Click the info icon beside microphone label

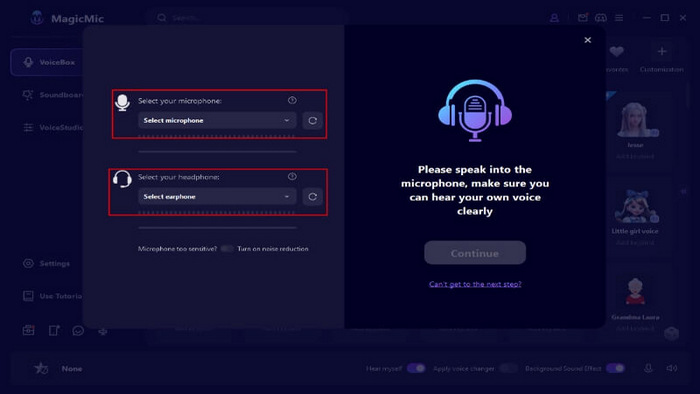(292, 100)
